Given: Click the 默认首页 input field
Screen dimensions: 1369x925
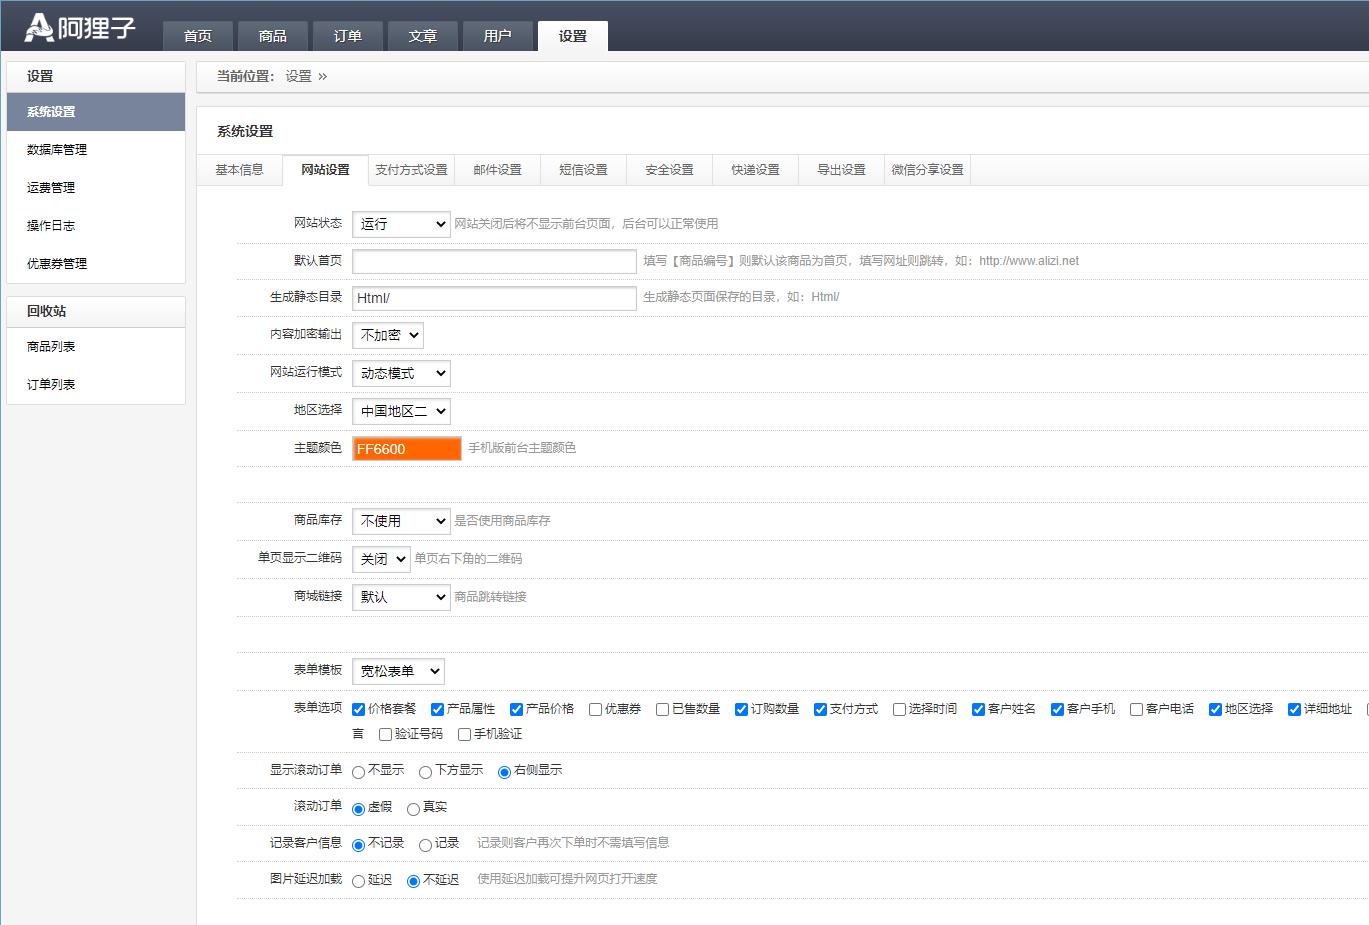Looking at the screenshot, I should click(494, 261).
